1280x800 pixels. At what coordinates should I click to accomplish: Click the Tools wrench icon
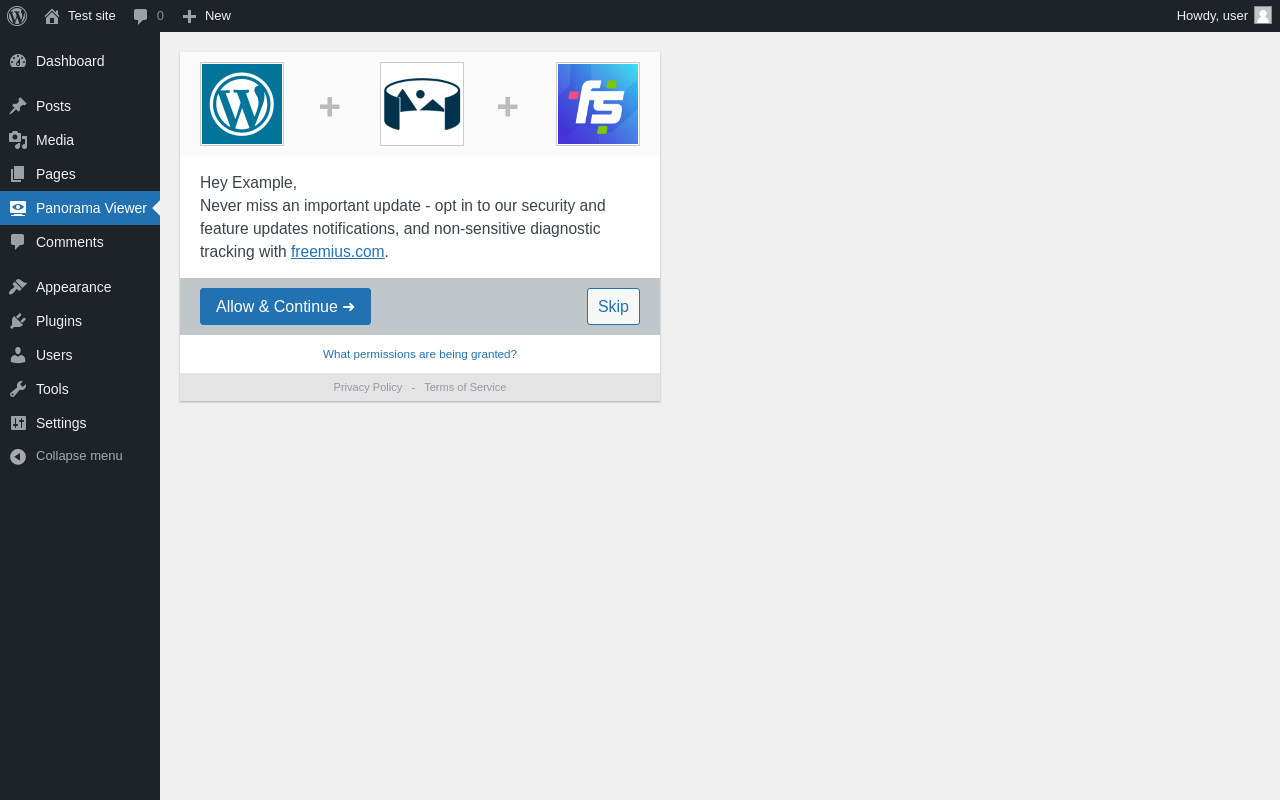[x=18, y=389]
